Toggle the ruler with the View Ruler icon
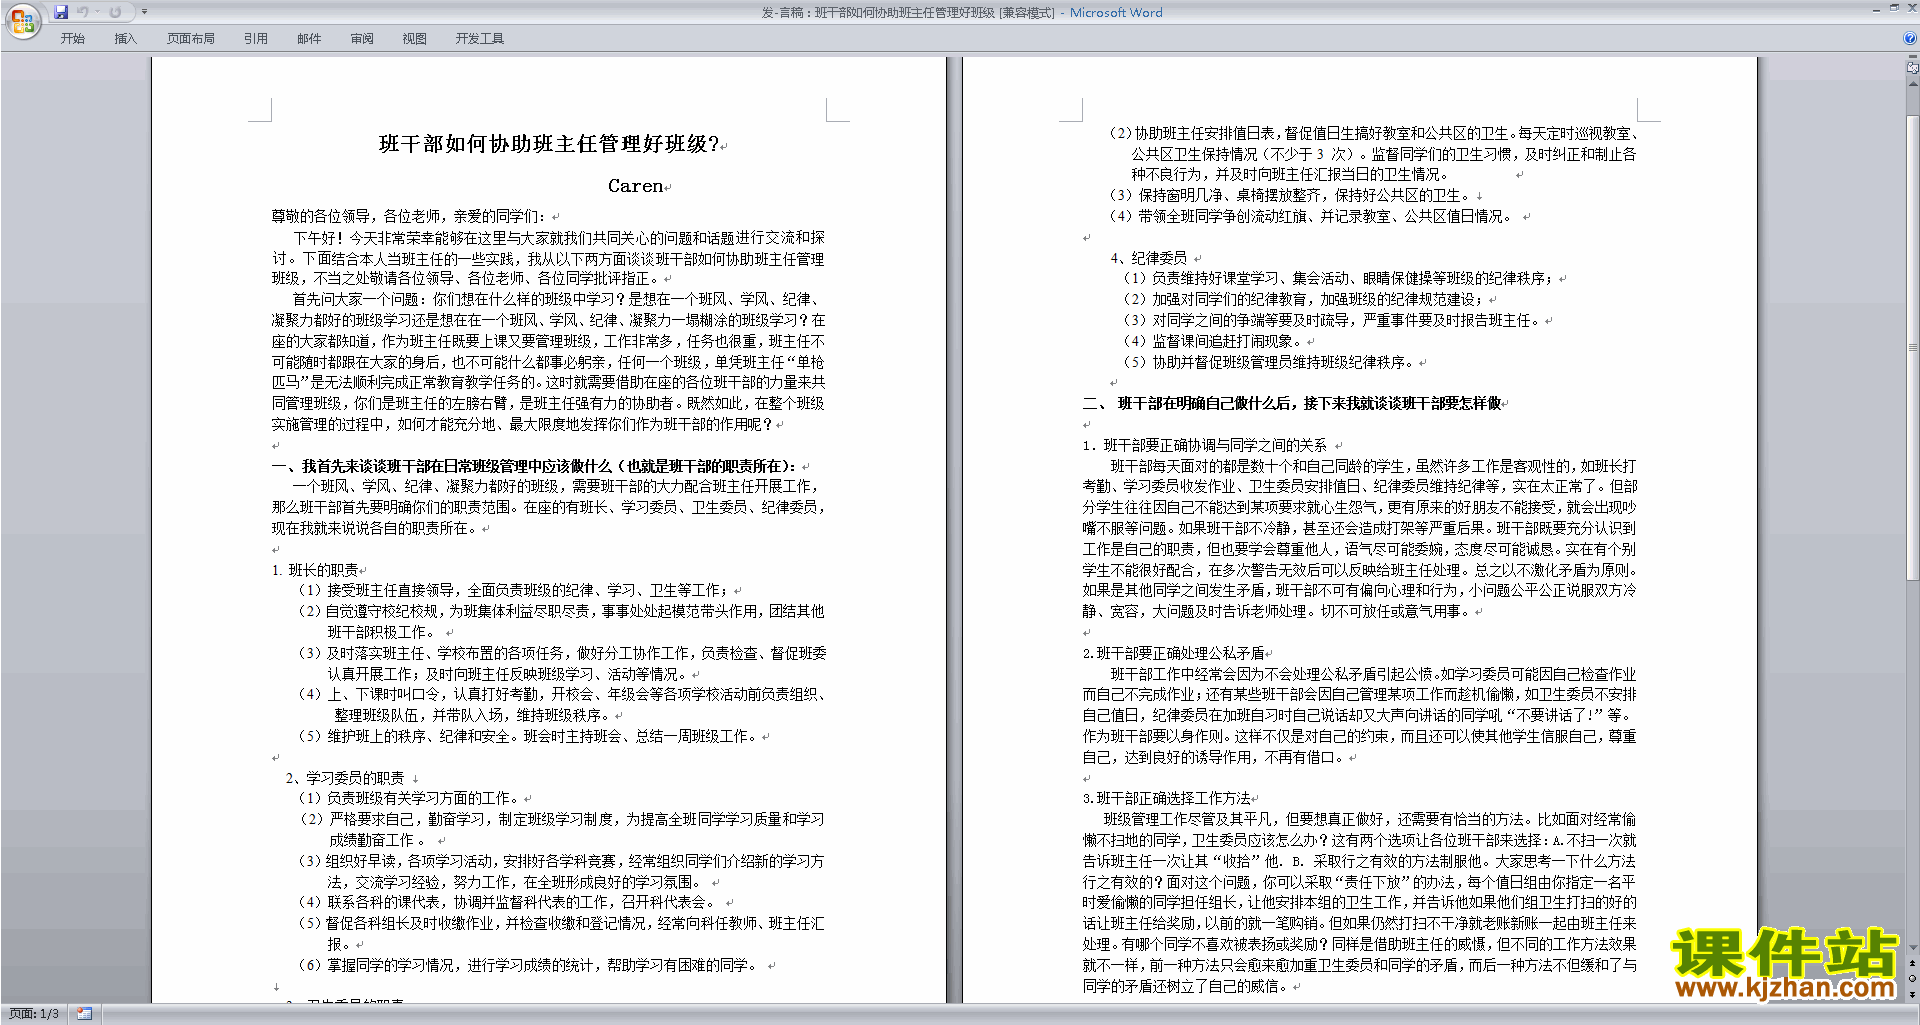The image size is (1920, 1025). (1913, 68)
